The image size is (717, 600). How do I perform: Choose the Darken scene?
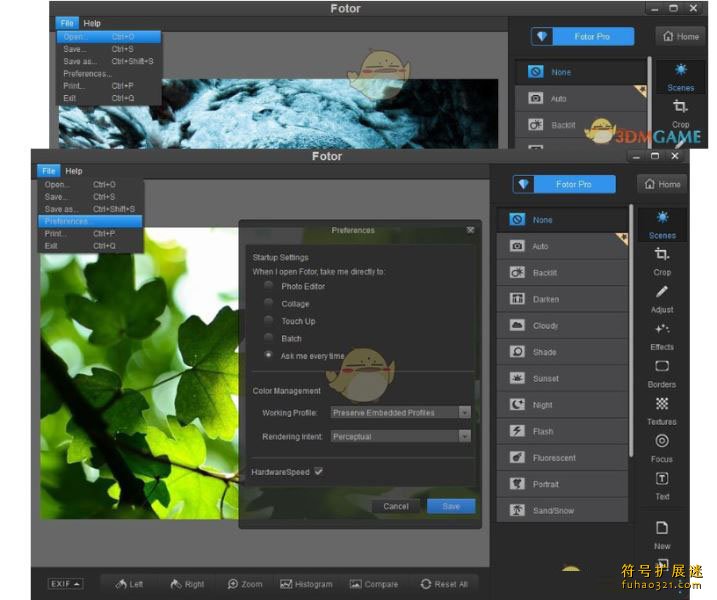click(x=562, y=299)
